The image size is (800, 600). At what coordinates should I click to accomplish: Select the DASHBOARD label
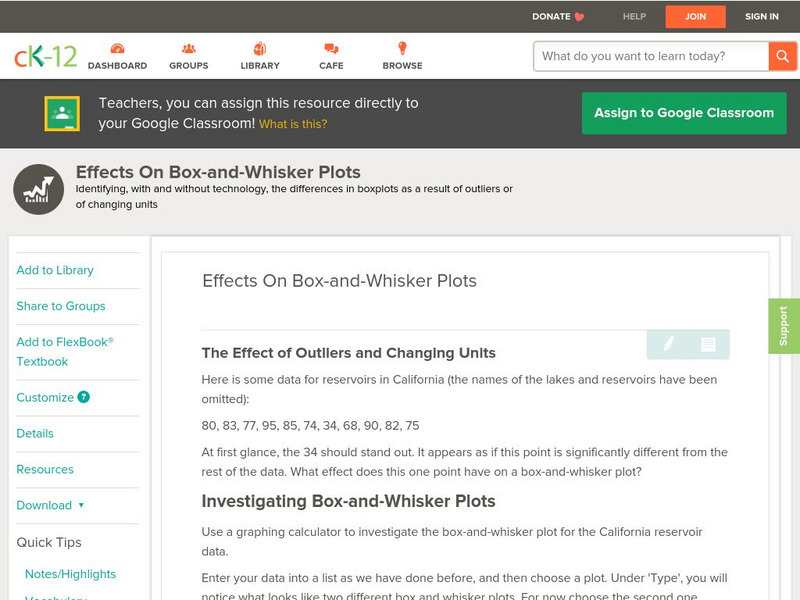tap(117, 65)
